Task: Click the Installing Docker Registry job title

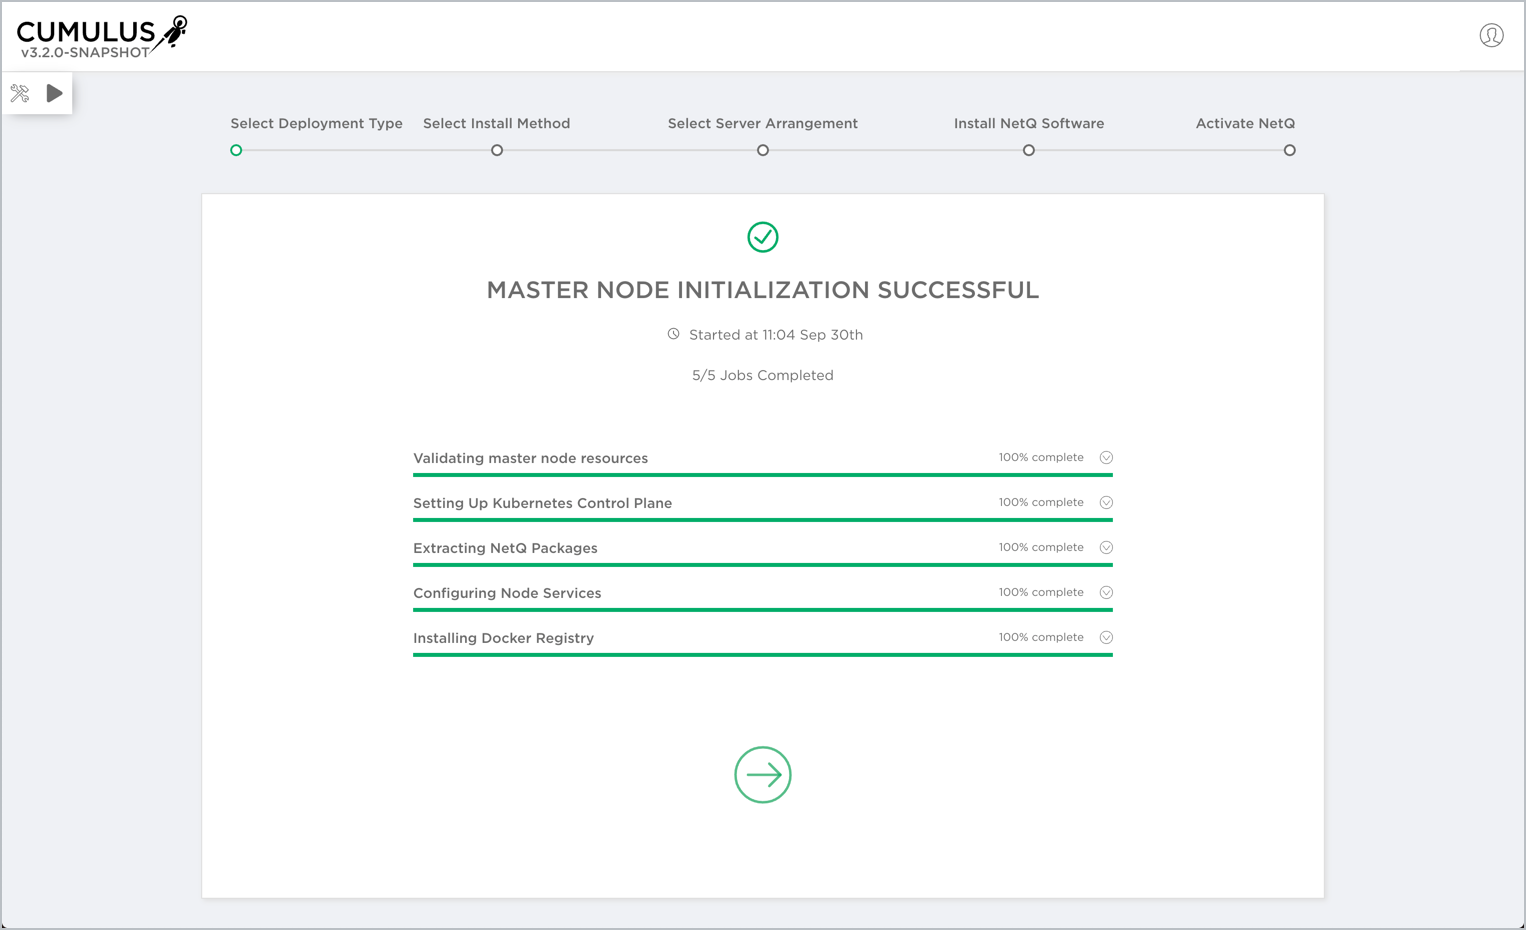Action: coord(503,638)
